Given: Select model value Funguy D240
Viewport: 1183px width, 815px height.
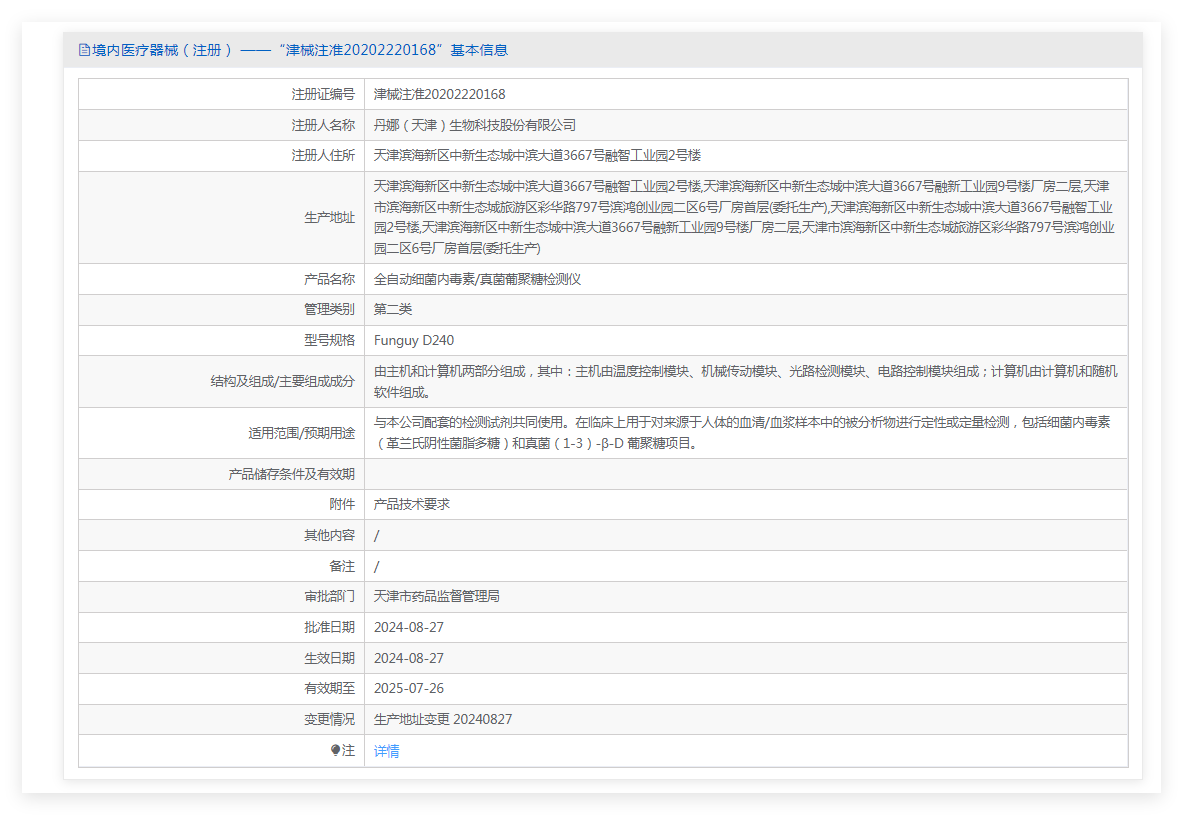Looking at the screenshot, I should (x=413, y=340).
